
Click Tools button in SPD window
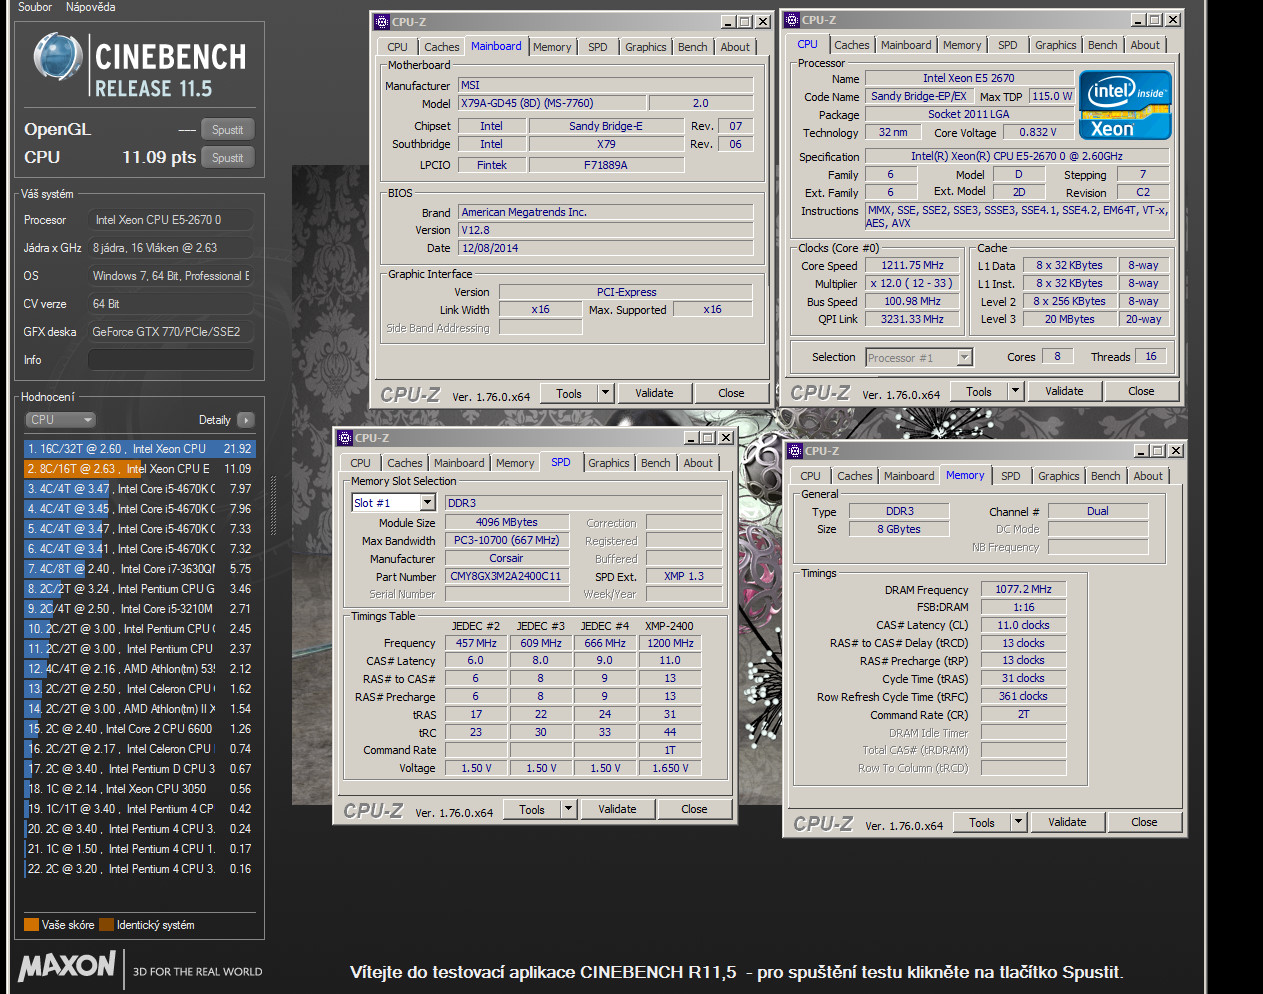pyautogui.click(x=532, y=810)
